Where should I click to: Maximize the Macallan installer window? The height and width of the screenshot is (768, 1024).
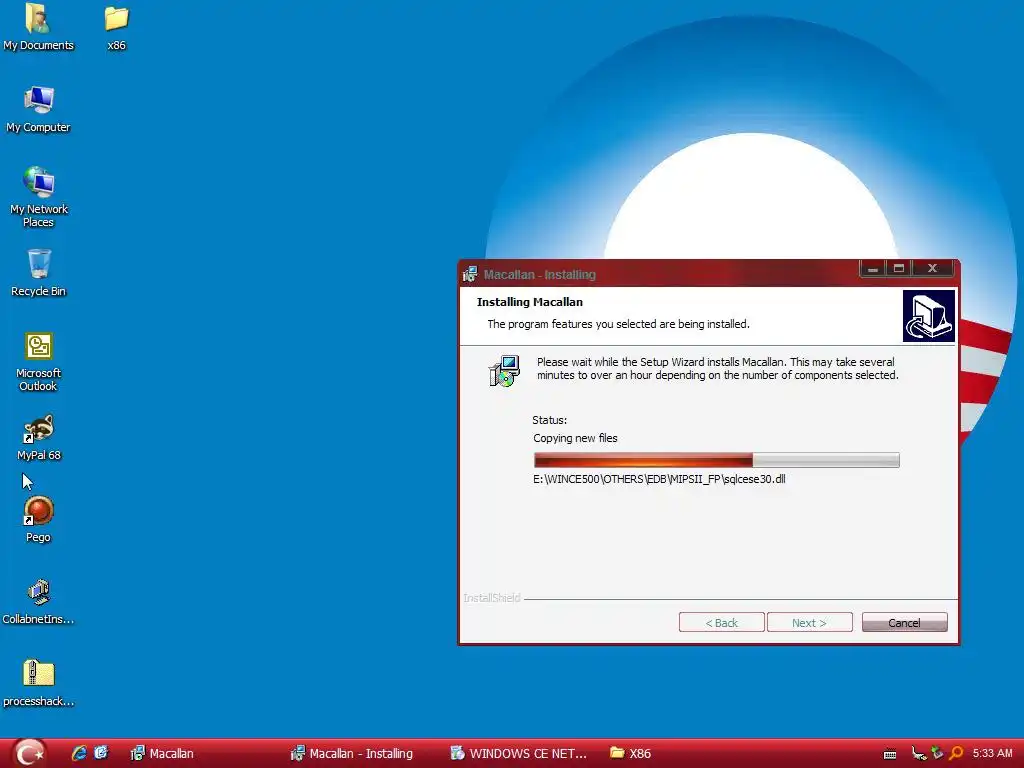[x=899, y=268]
